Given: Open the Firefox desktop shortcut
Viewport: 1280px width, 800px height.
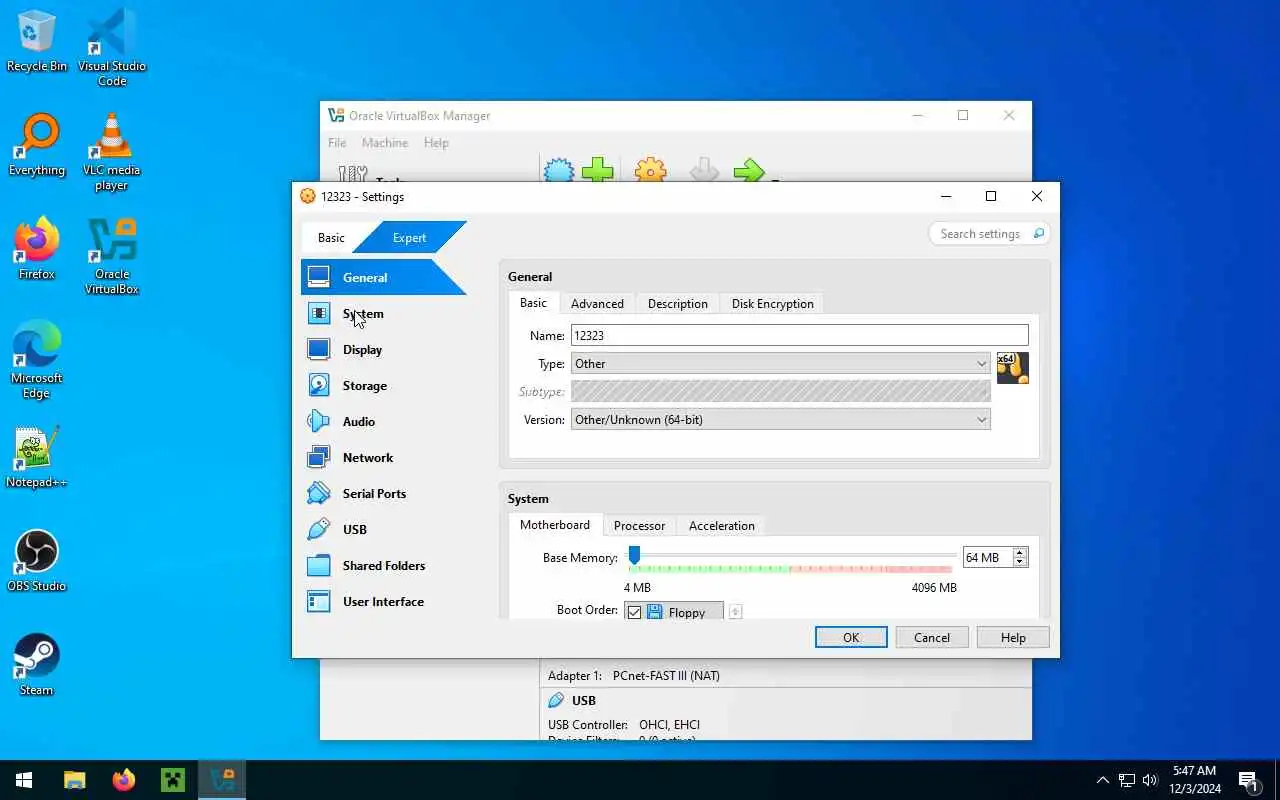Looking at the screenshot, I should 37,250.
